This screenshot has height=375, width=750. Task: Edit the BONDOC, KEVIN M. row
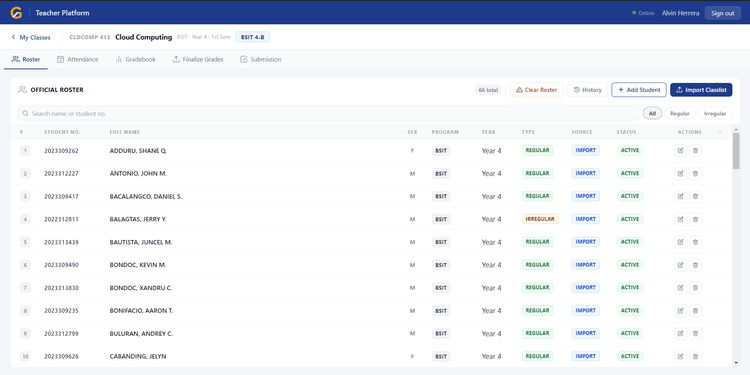tap(680, 265)
